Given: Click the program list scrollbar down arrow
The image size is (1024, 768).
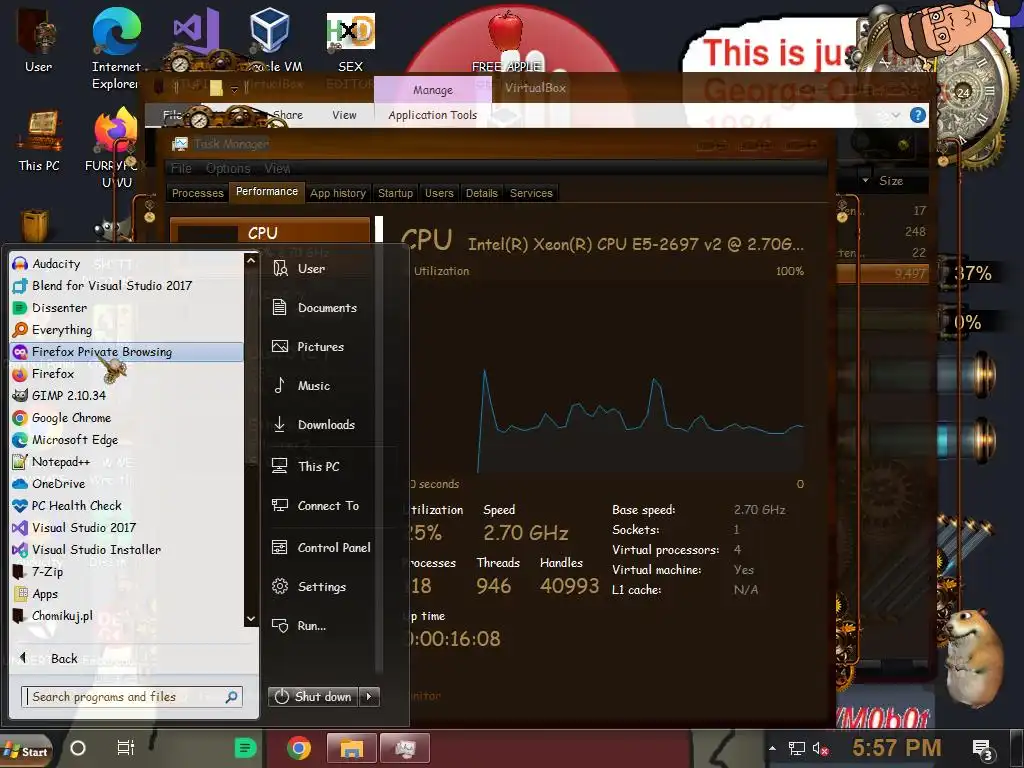Looking at the screenshot, I should click(251, 618).
